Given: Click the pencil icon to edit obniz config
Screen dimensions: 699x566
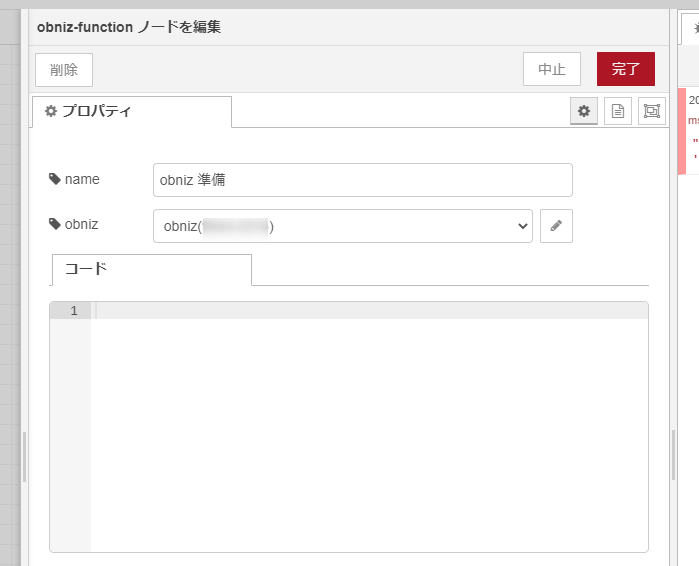Looking at the screenshot, I should 556,226.
